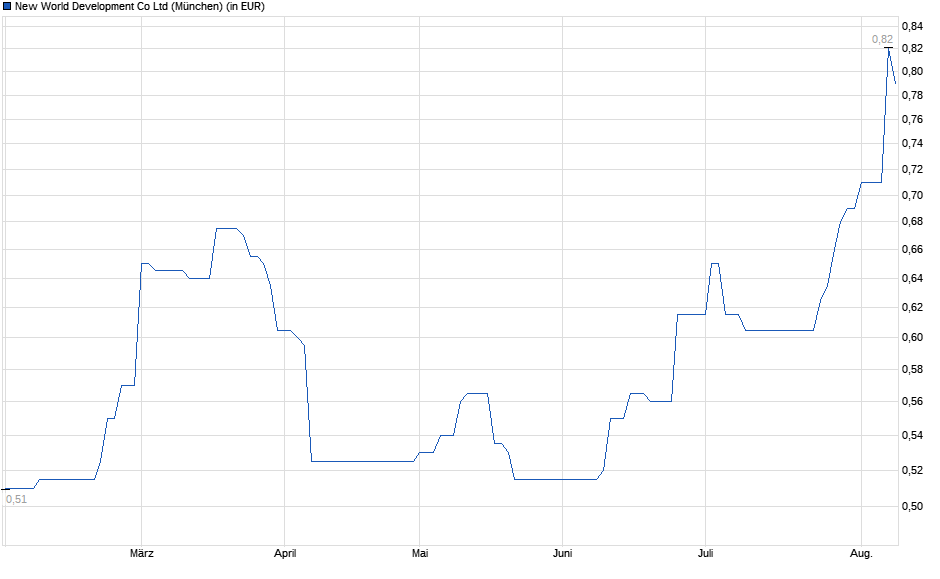Viewport: 940px width, 579px height.
Task: Click the 0,51 starting value label
Action: click(x=16, y=499)
